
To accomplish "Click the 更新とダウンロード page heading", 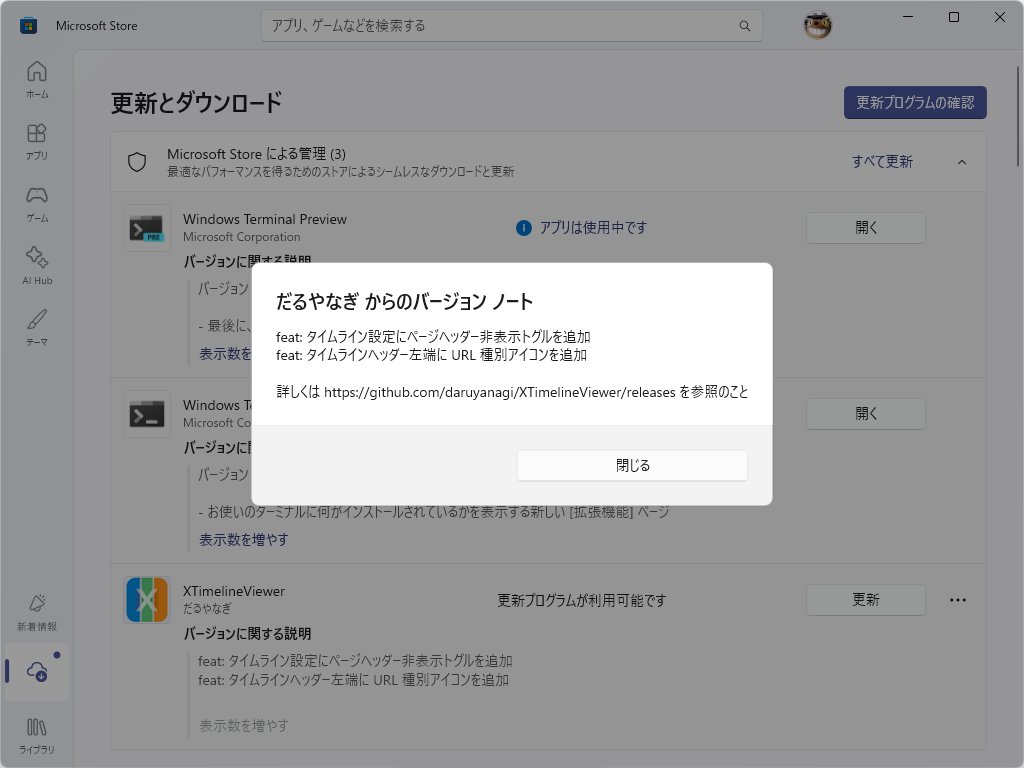I will (x=196, y=103).
